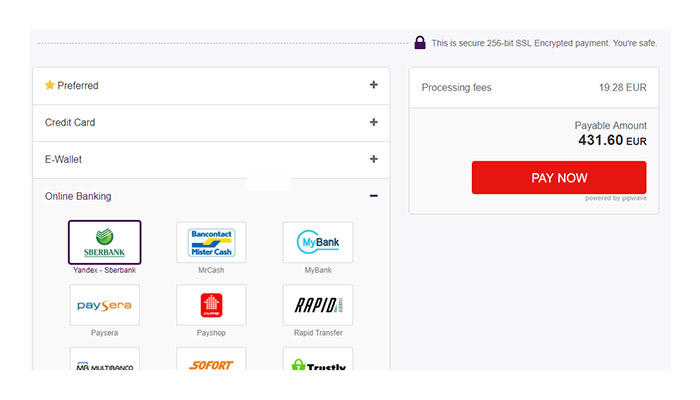Choose the Bancontact Mister Cash logo
Image resolution: width=700 pixels, height=400 pixels.
pyautogui.click(x=211, y=242)
